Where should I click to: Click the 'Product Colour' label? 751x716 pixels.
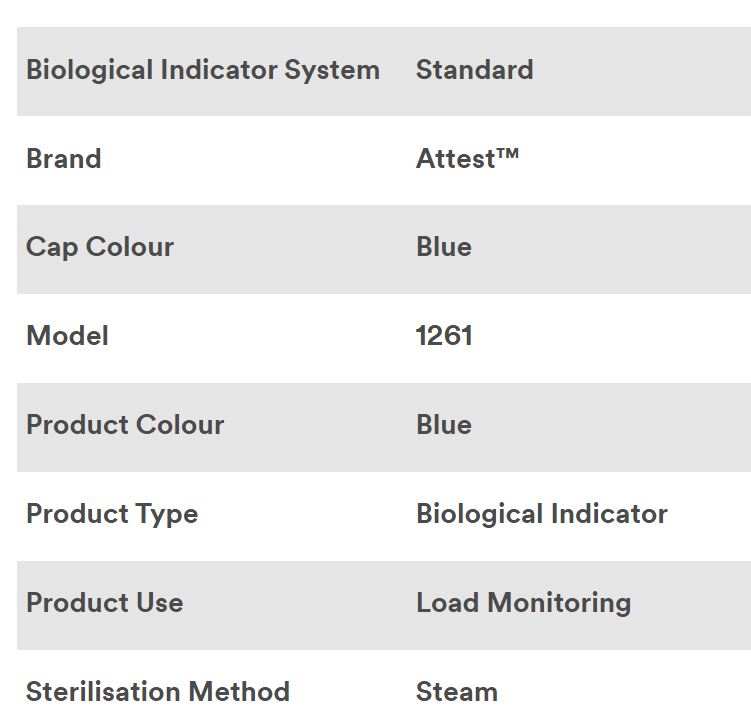(125, 424)
